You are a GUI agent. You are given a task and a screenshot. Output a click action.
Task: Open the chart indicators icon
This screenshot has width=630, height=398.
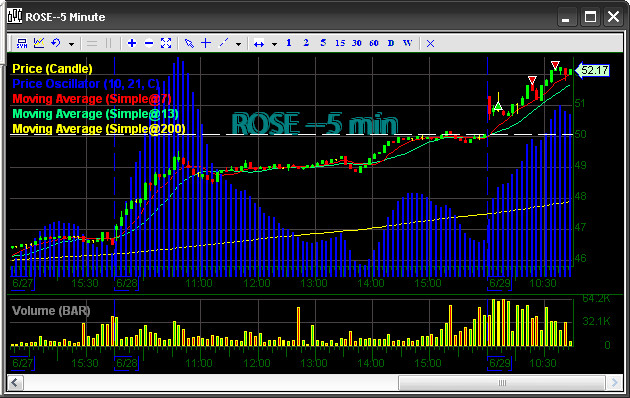[x=39, y=43]
